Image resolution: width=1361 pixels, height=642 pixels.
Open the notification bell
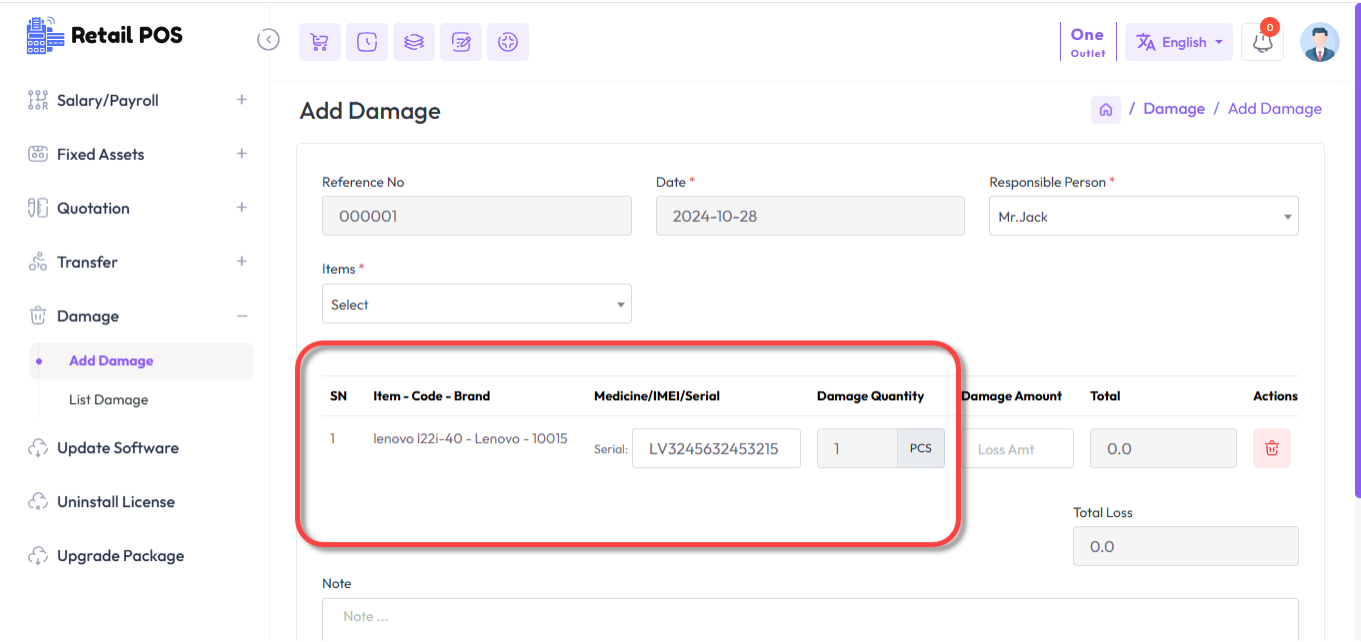[x=1262, y=43]
